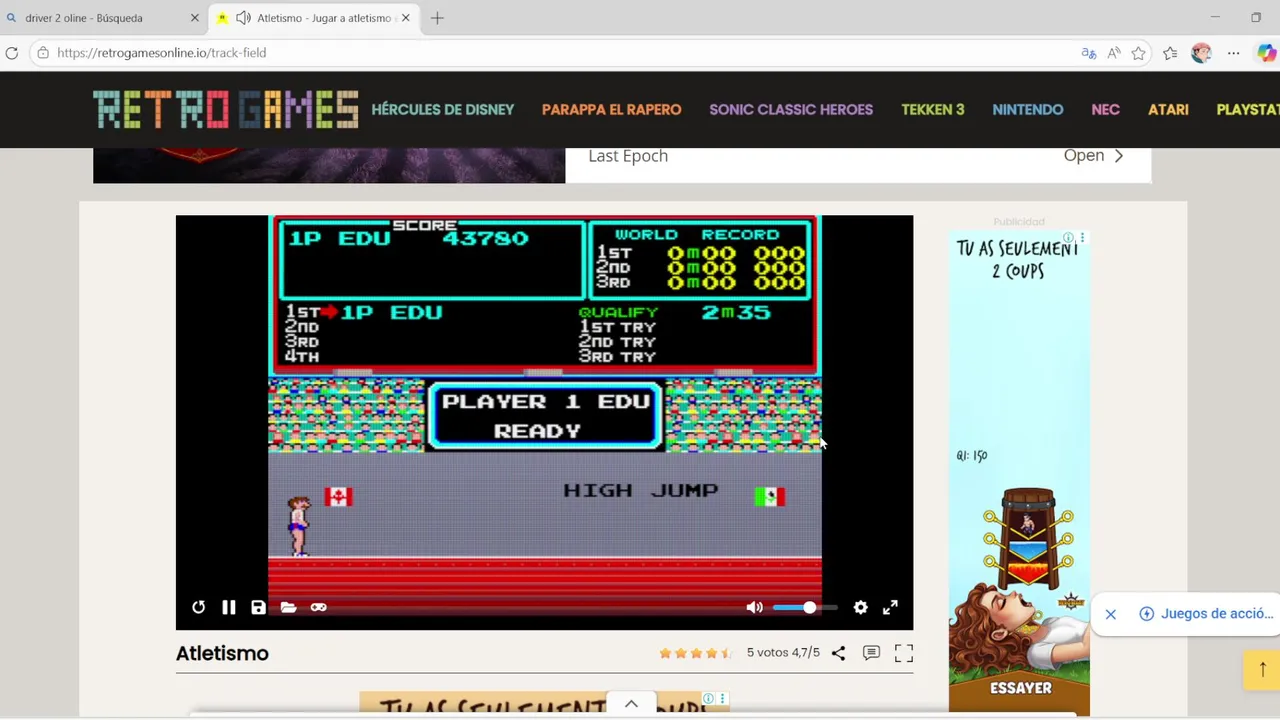Open the NEC category
The height and width of the screenshot is (720, 1280).
[x=1105, y=110]
